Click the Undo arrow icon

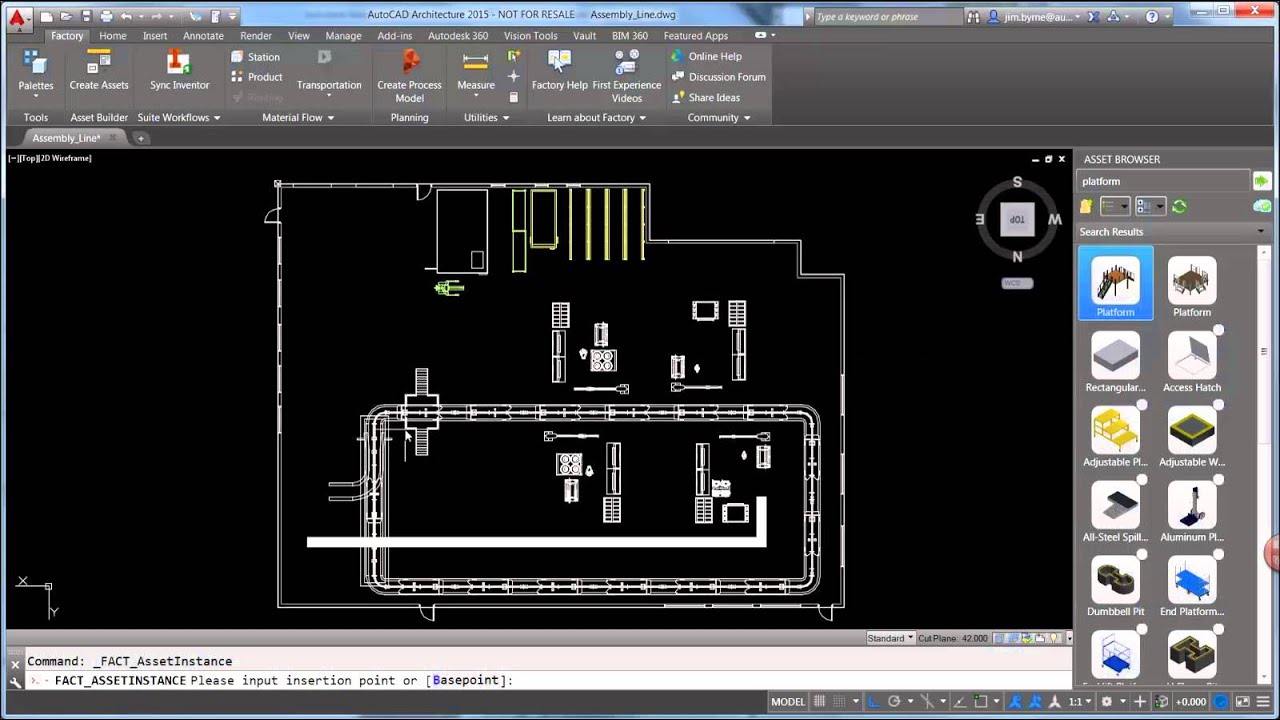(x=126, y=16)
